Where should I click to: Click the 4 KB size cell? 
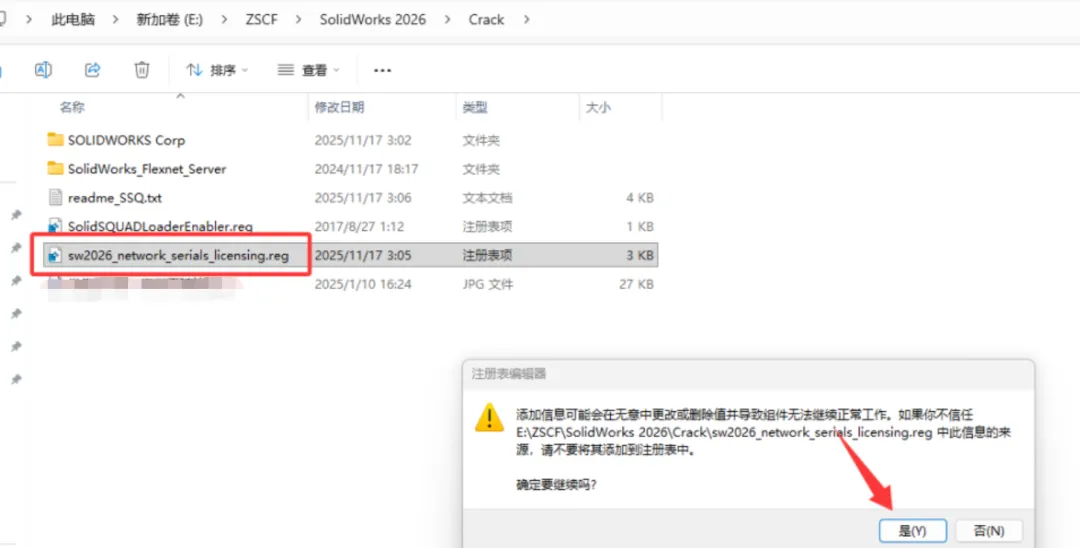tap(640, 198)
